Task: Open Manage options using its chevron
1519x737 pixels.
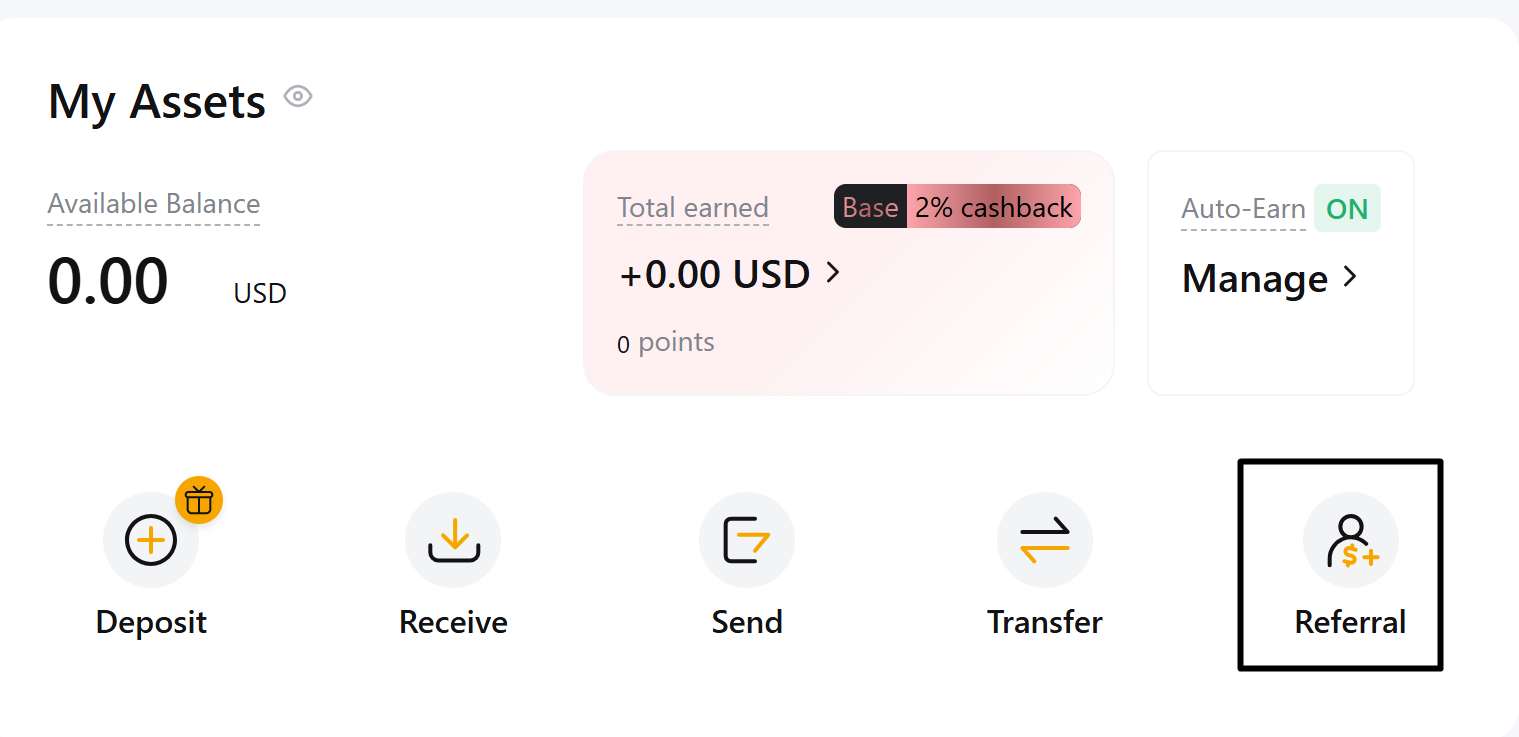Action: [1350, 278]
